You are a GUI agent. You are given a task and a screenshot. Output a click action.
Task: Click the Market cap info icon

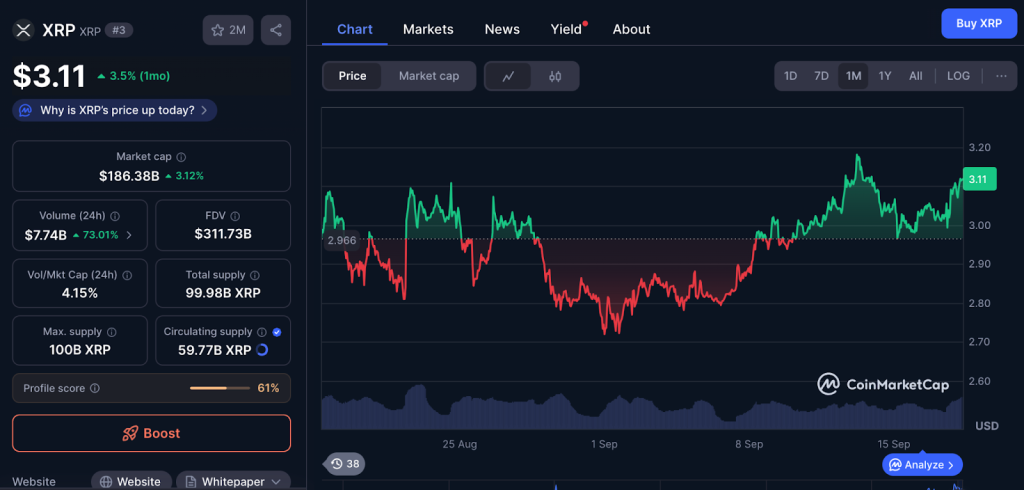[181, 157]
